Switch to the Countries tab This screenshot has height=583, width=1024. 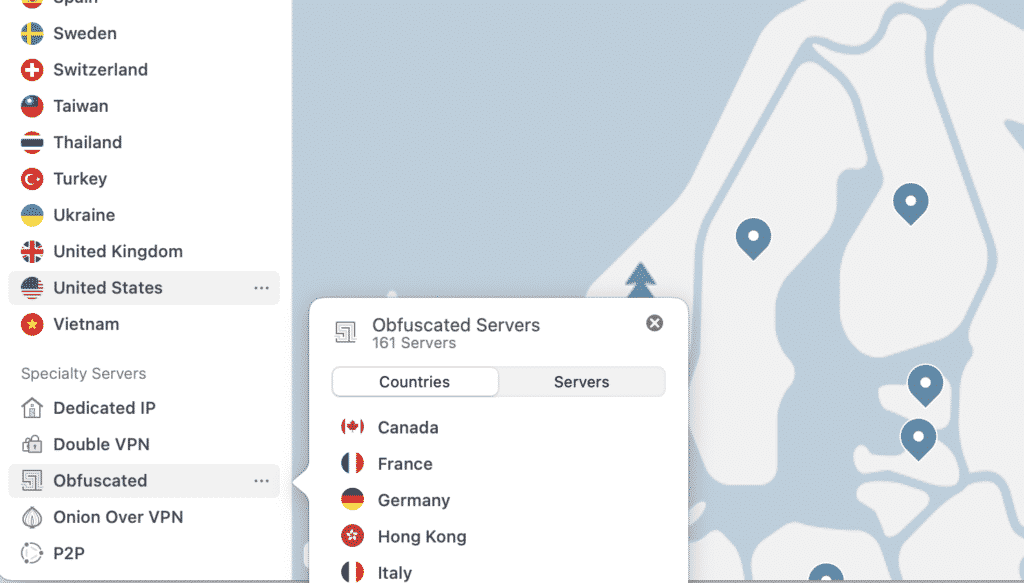click(414, 382)
